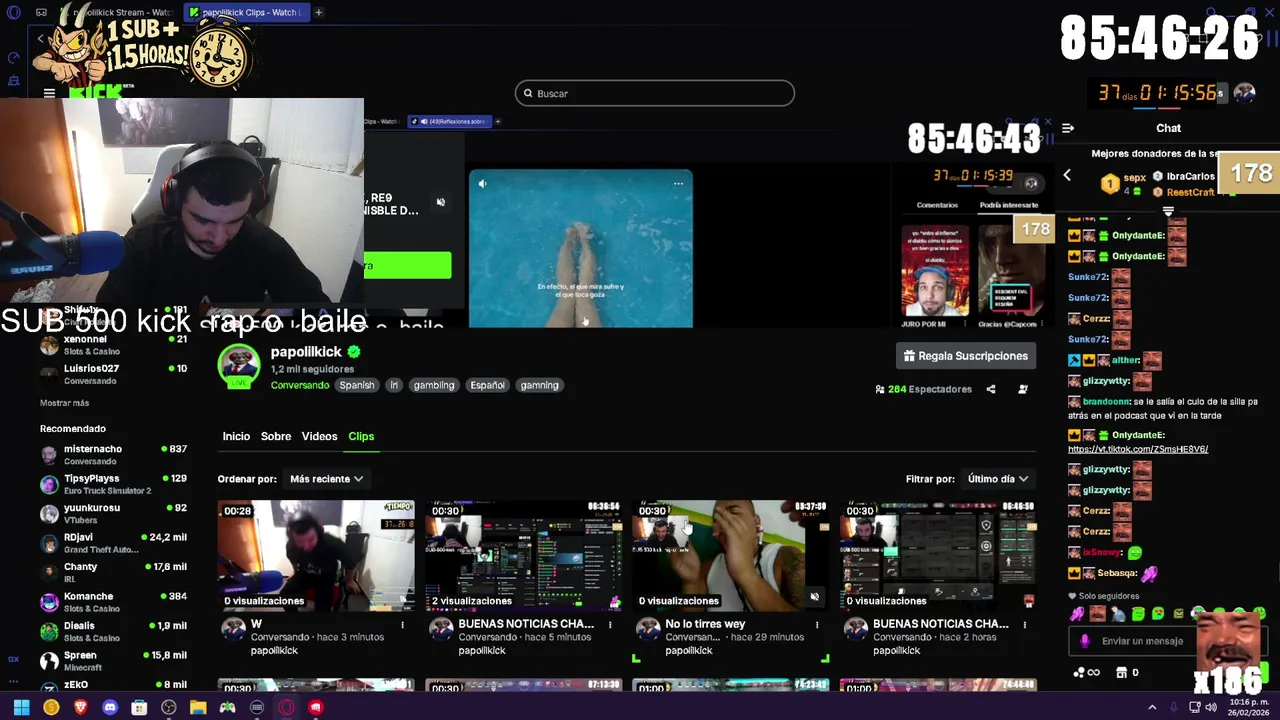Expand Mostrar más in sidebar

click(x=64, y=403)
